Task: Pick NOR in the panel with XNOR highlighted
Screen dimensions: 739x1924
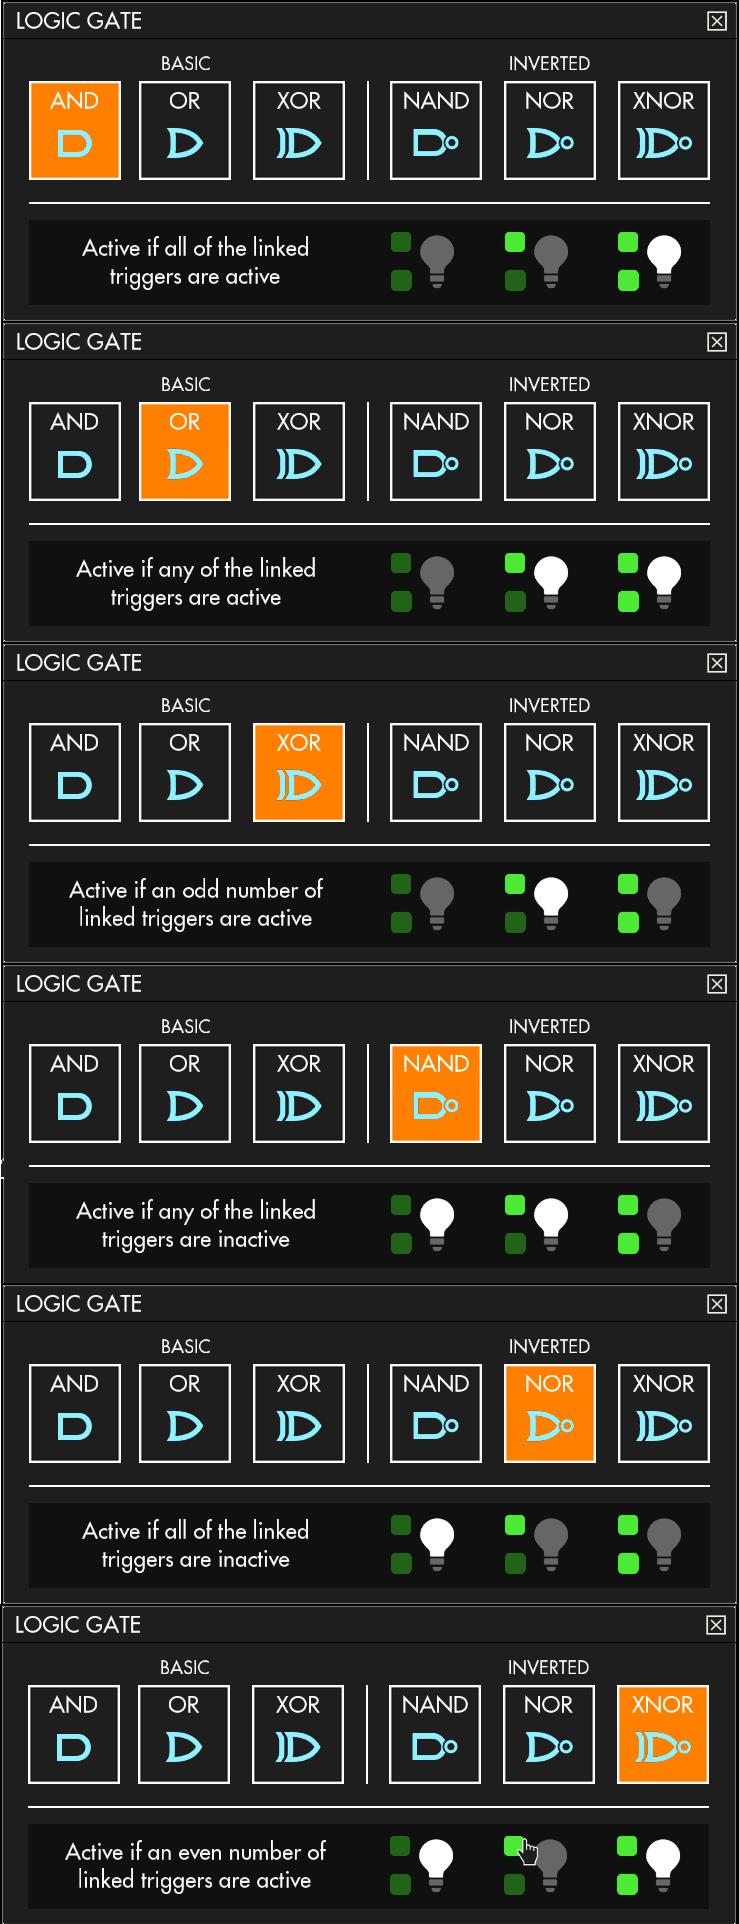Action: [549, 1735]
